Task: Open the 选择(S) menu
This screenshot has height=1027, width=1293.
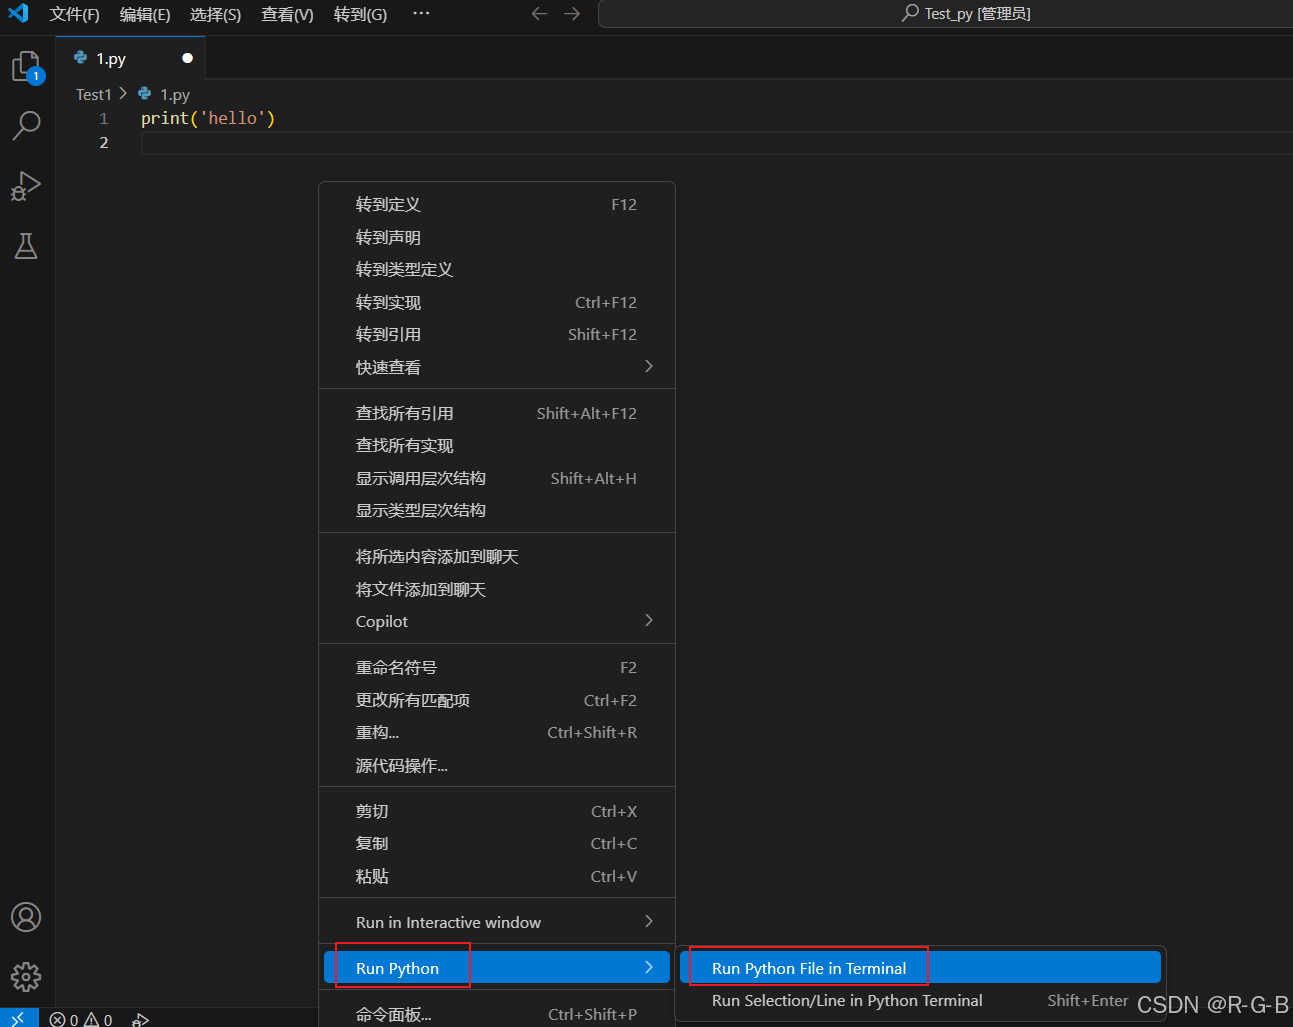Action: click(216, 14)
